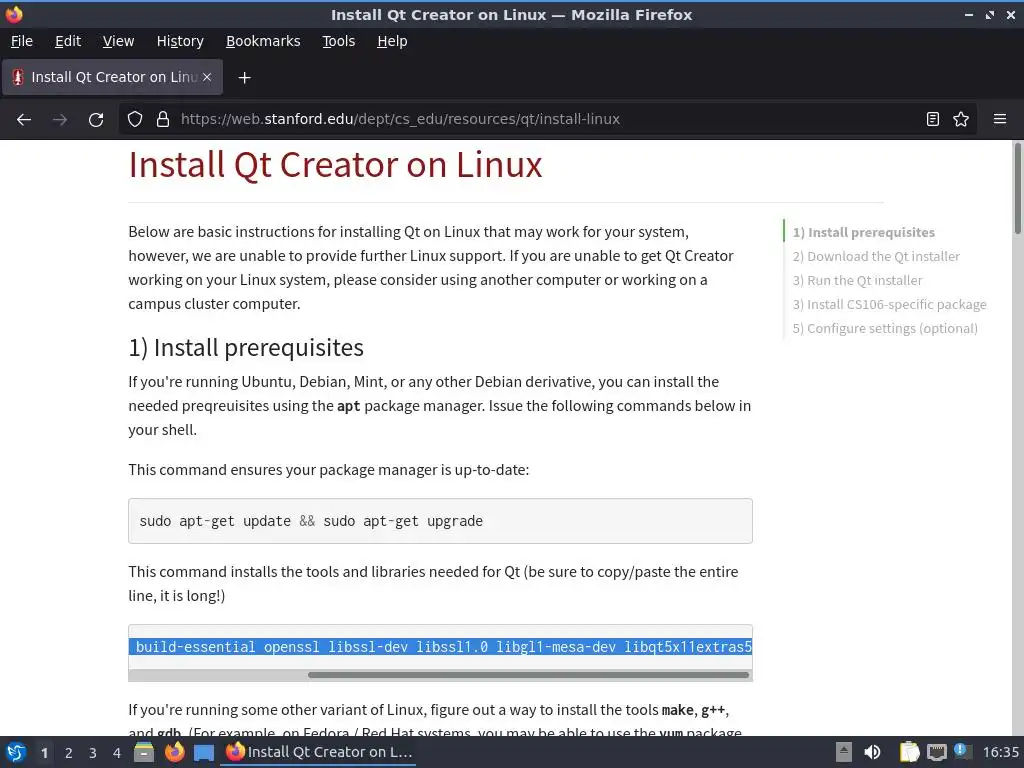The width and height of the screenshot is (1024, 768).
Task: Show site security info padlock
Action: (163, 119)
